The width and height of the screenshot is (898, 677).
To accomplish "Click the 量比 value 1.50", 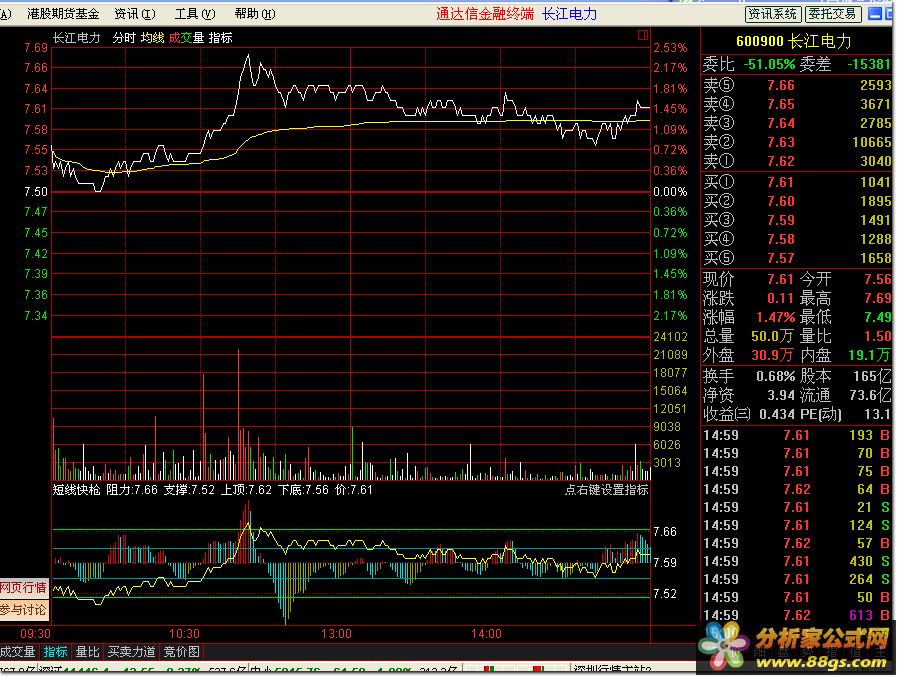I will click(x=878, y=336).
